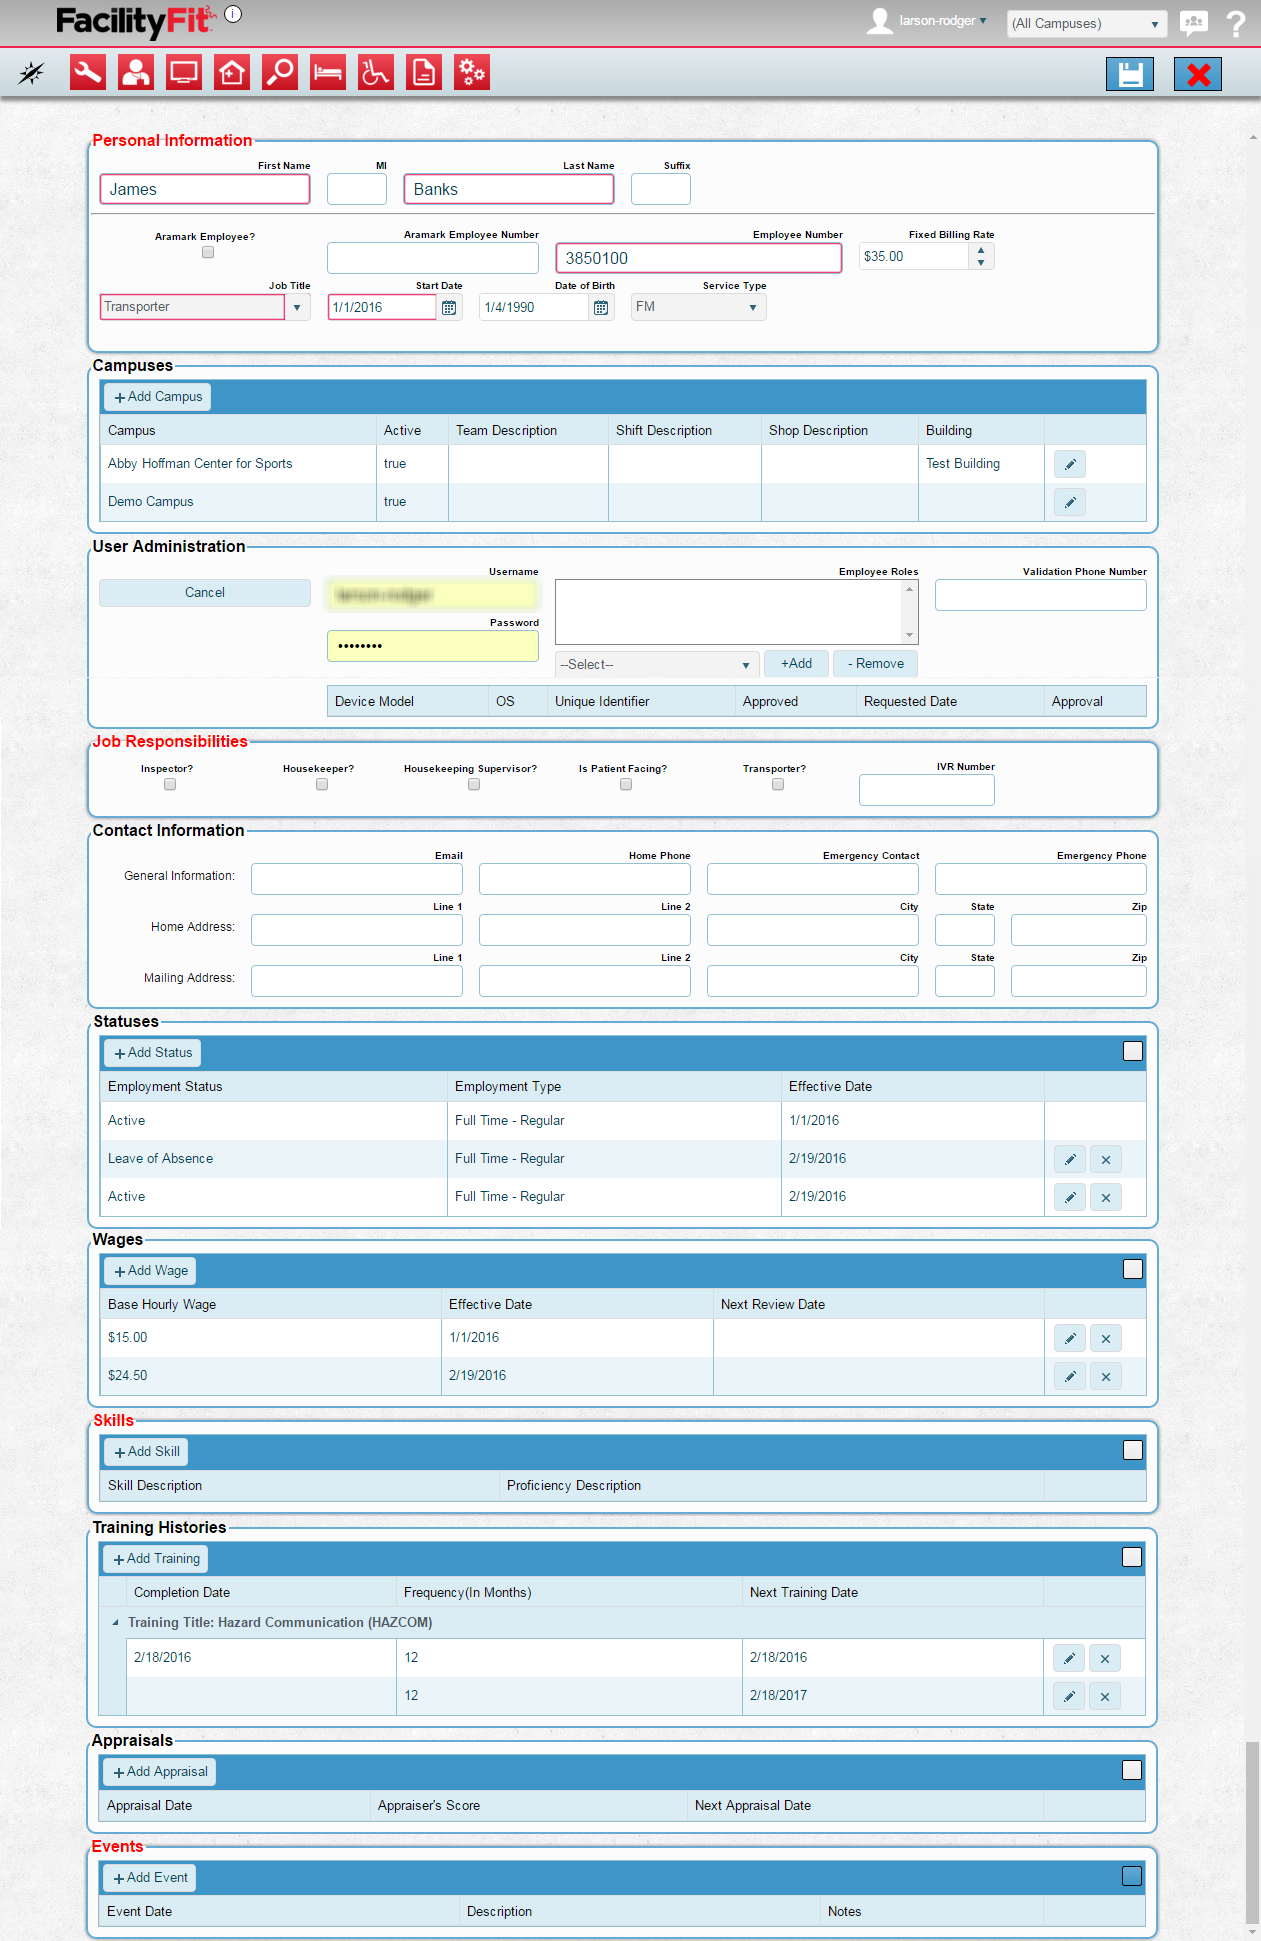Viewport: 1261px width, 1941px height.
Task: Open the Job Title dropdown
Action: (297, 307)
